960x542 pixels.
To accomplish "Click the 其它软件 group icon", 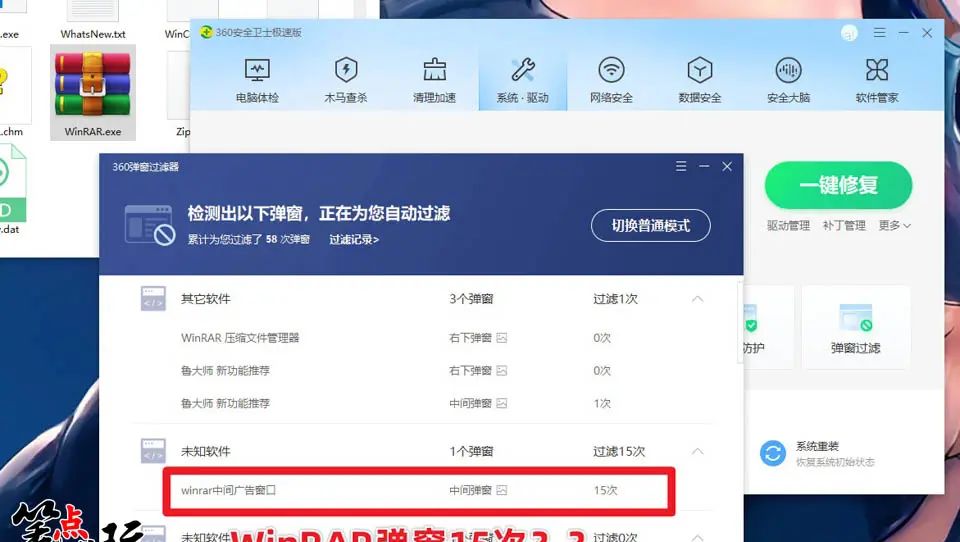I will click(153, 298).
